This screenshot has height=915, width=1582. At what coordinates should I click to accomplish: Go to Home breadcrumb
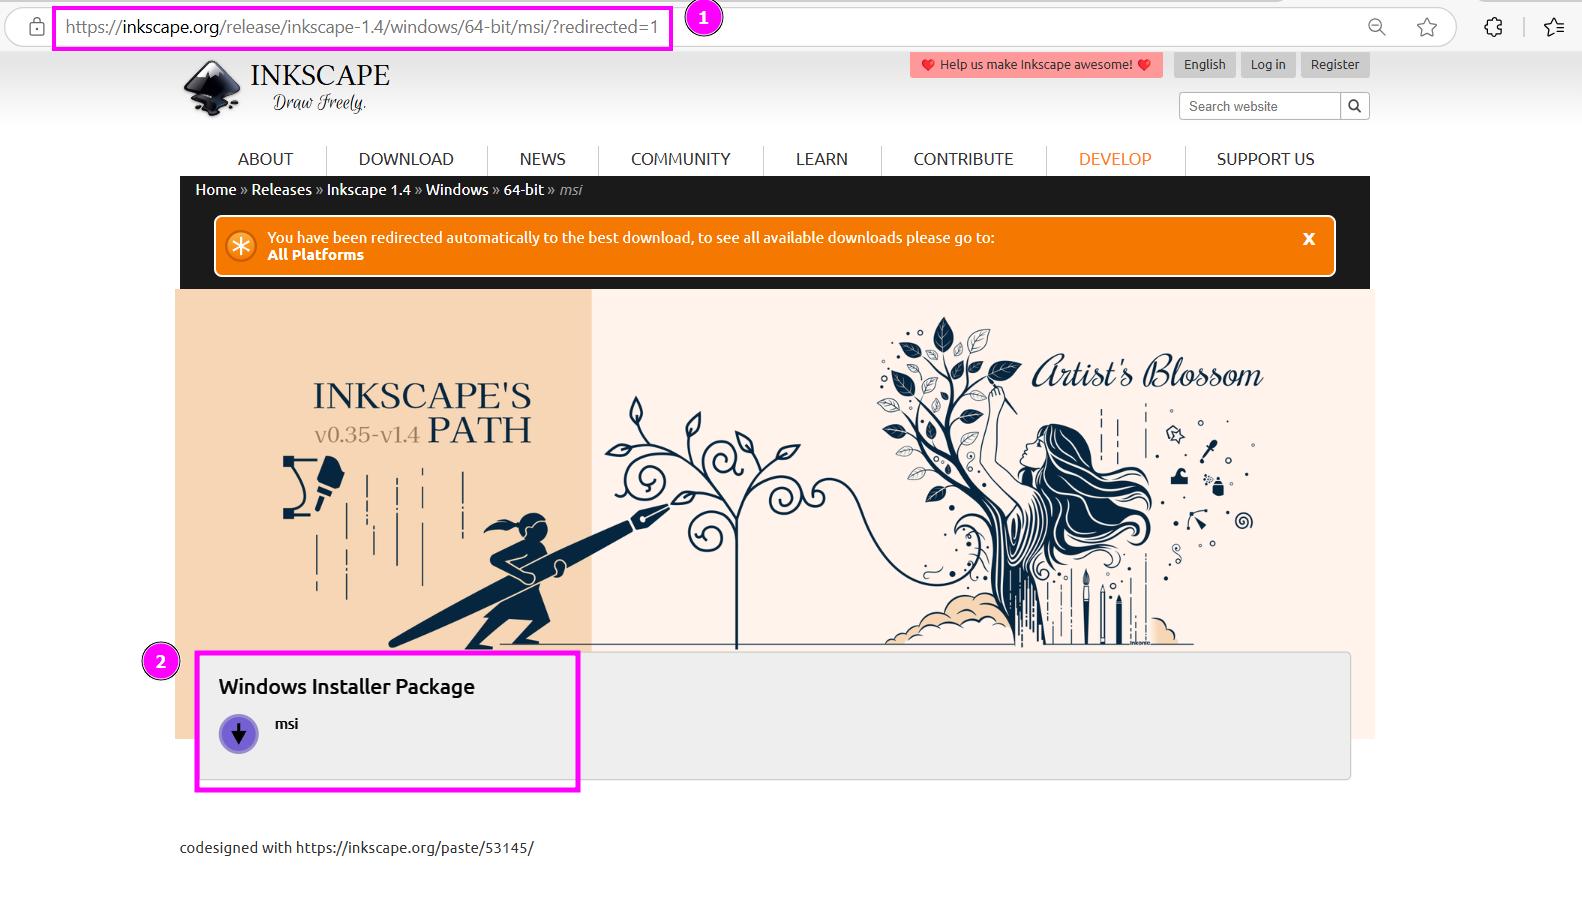216,190
